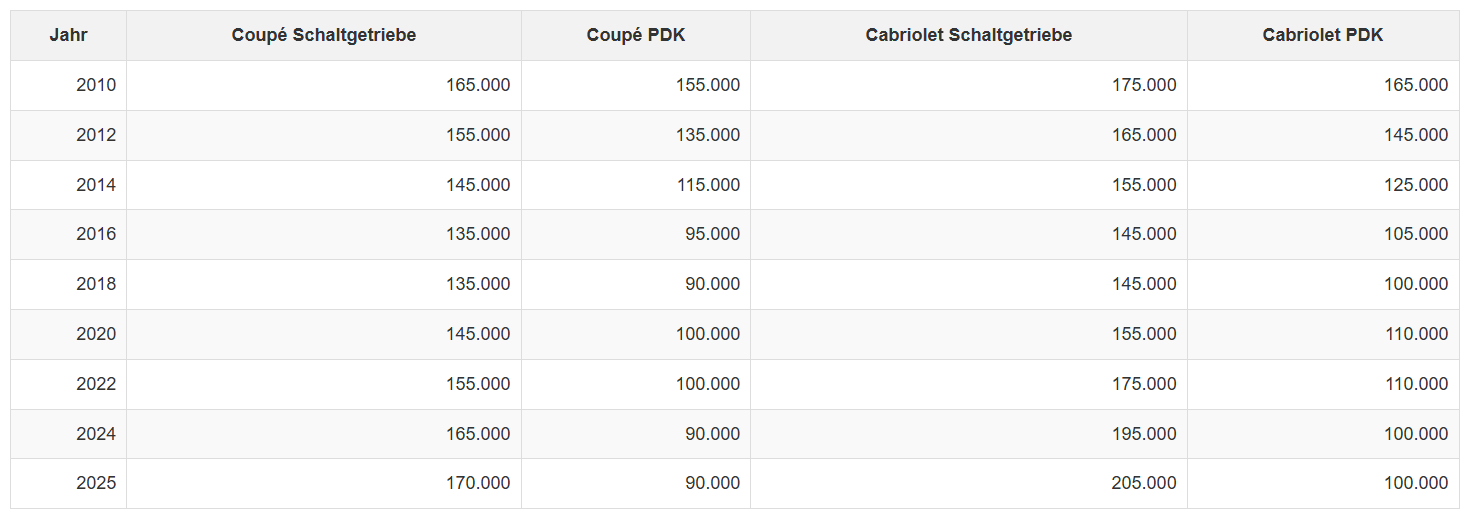Select Cabriolet Schaltgetriebe value 205.000
This screenshot has width=1468, height=519.
point(1144,483)
